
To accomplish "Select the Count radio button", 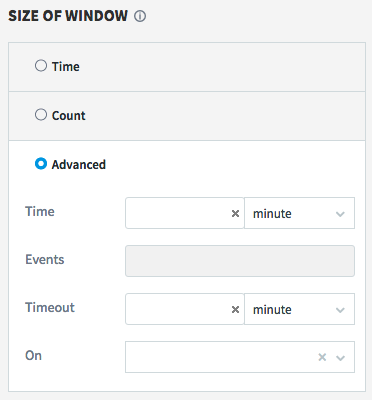I will (41, 115).
